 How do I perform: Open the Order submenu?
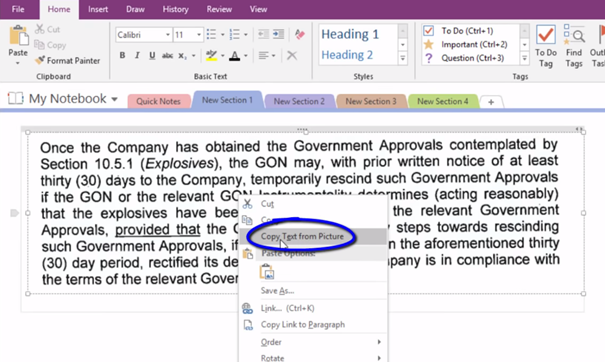click(x=313, y=342)
